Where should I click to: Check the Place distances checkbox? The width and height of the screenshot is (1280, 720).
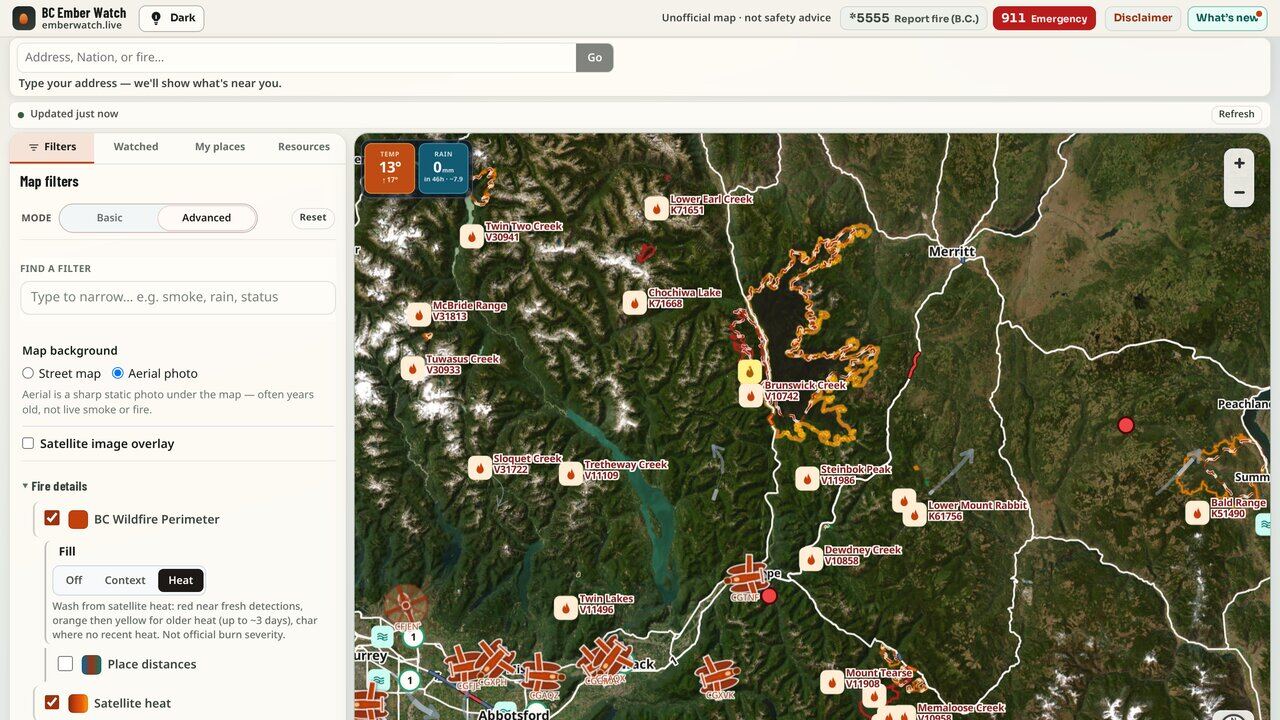tap(65, 664)
